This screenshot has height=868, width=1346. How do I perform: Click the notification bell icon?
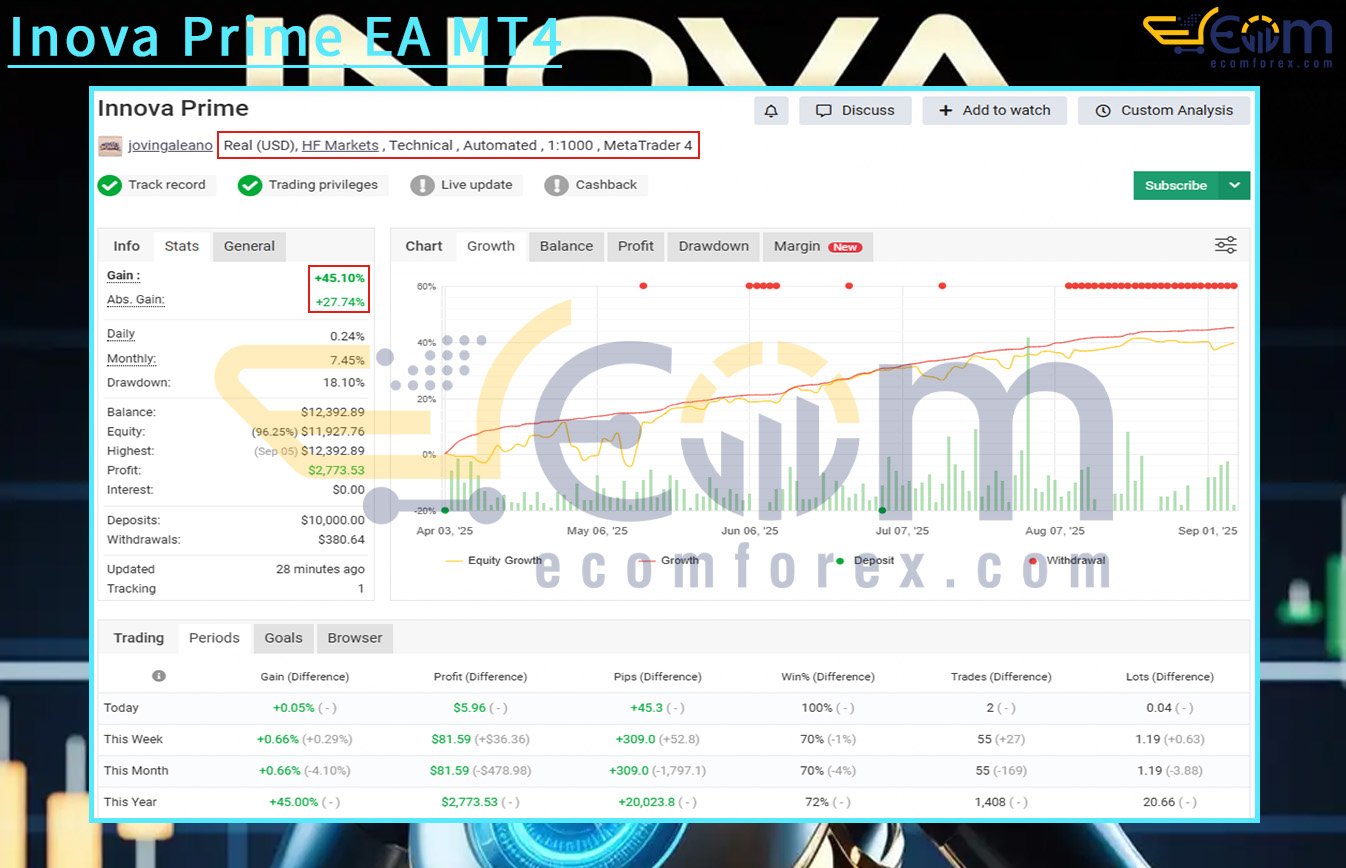[771, 111]
